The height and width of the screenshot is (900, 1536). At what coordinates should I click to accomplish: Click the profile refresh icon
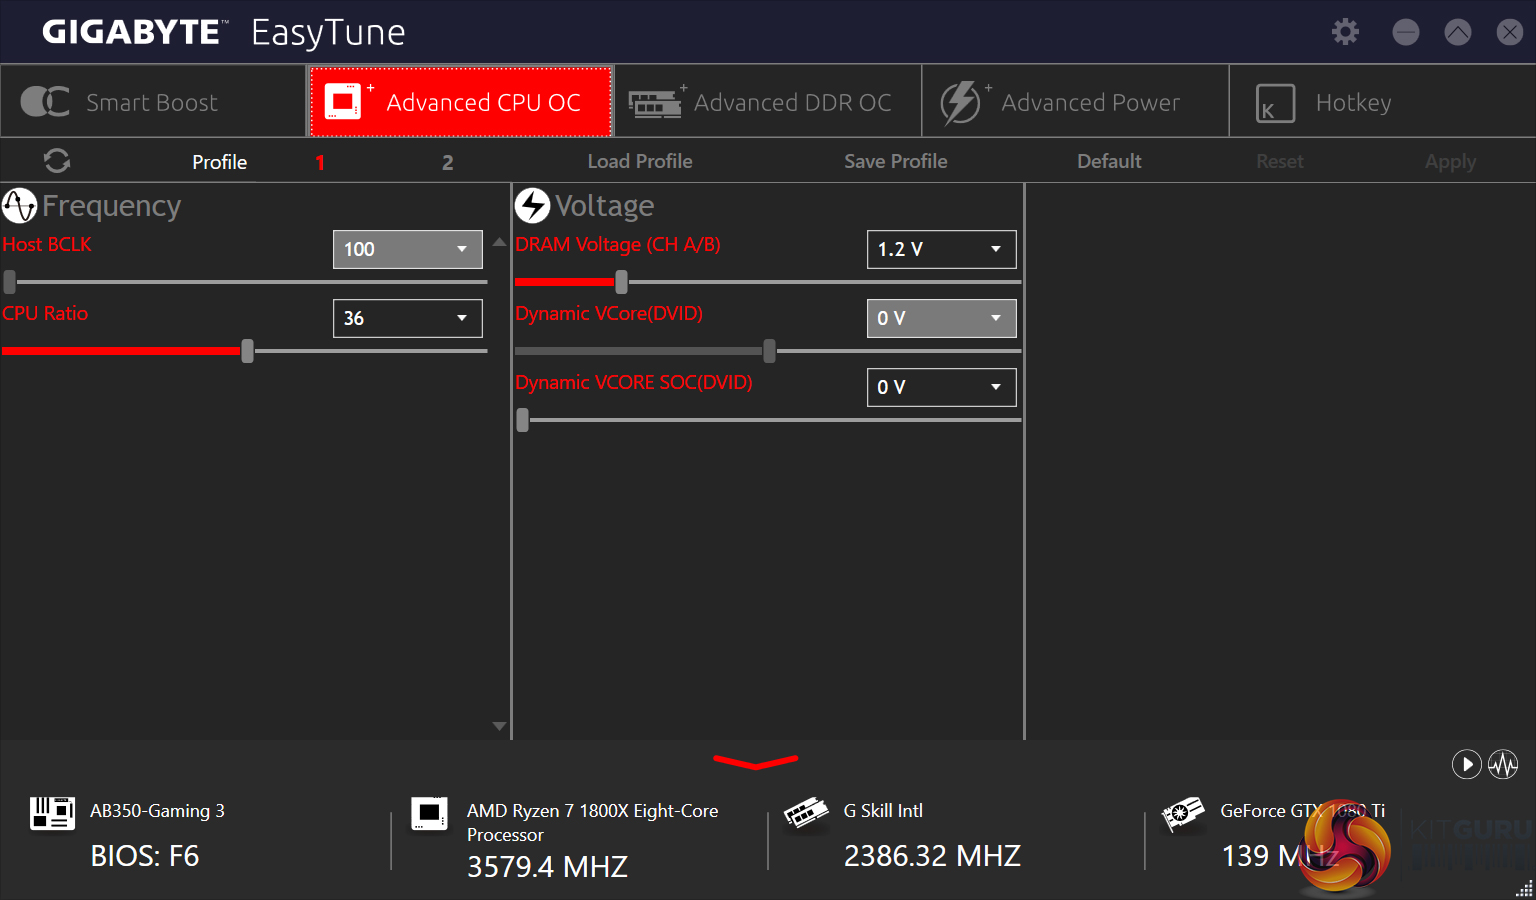click(57, 161)
